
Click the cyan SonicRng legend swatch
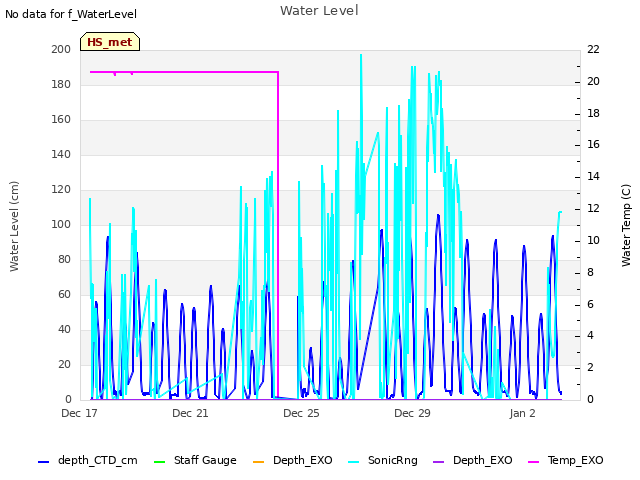(354, 462)
